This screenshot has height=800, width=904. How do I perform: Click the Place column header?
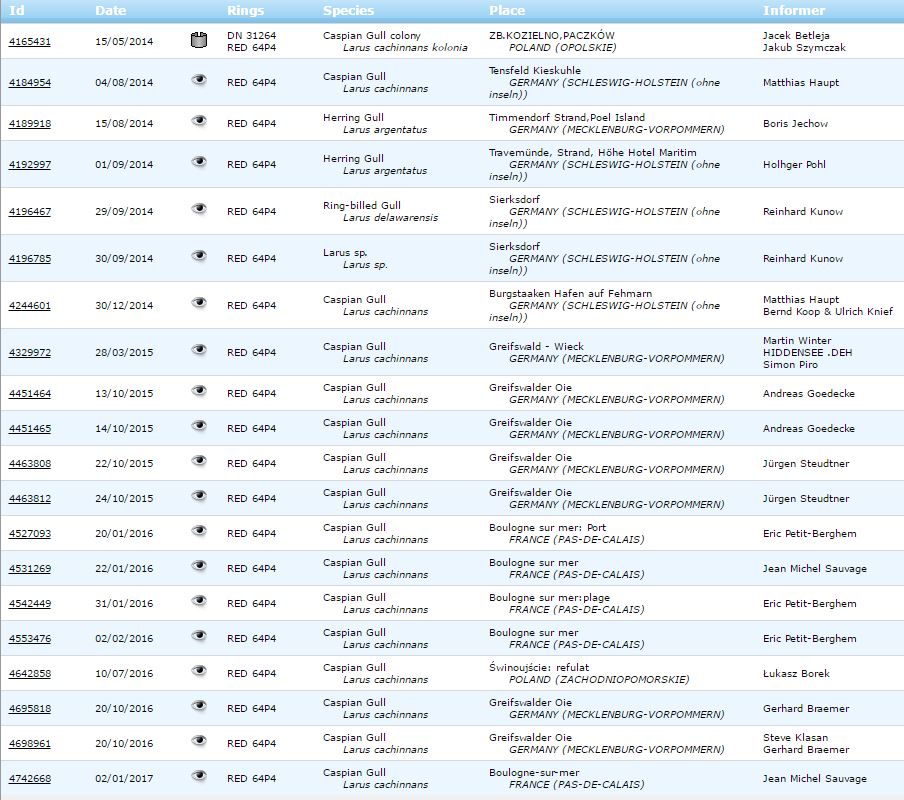pos(507,11)
